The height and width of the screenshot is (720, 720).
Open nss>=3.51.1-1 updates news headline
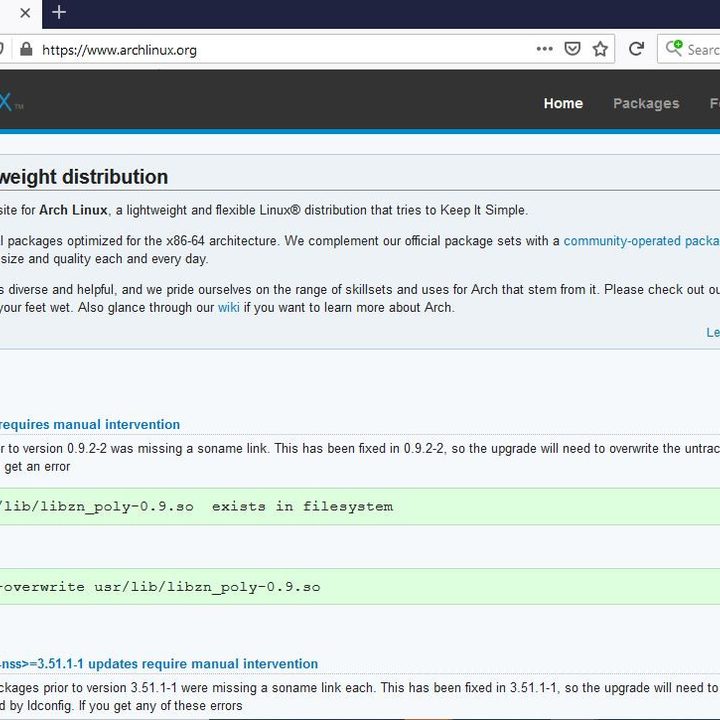pos(159,664)
